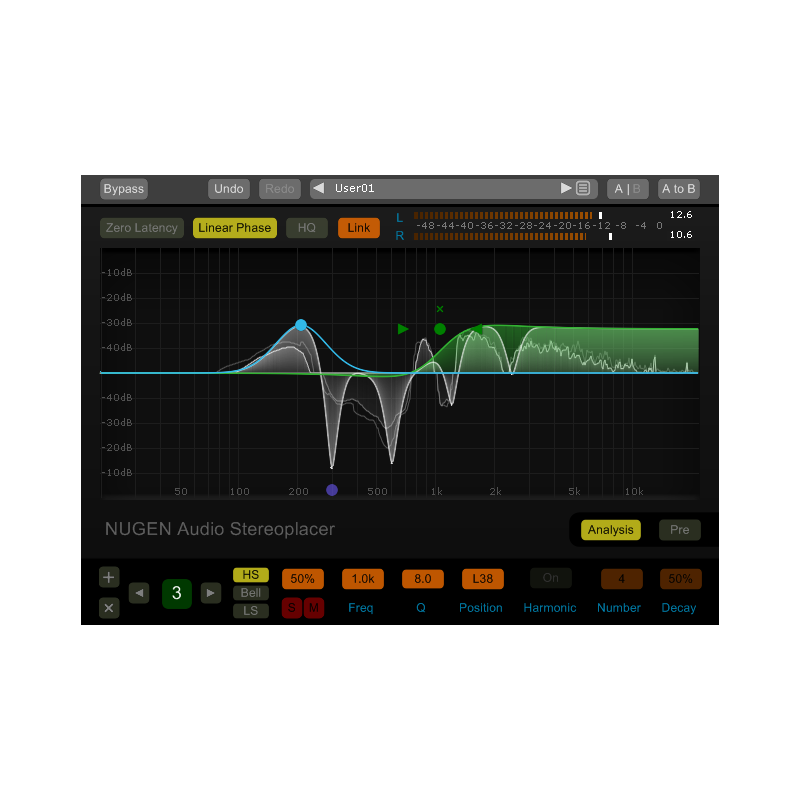Advance to the next band arrow
The width and height of the screenshot is (800, 800).
(211, 592)
